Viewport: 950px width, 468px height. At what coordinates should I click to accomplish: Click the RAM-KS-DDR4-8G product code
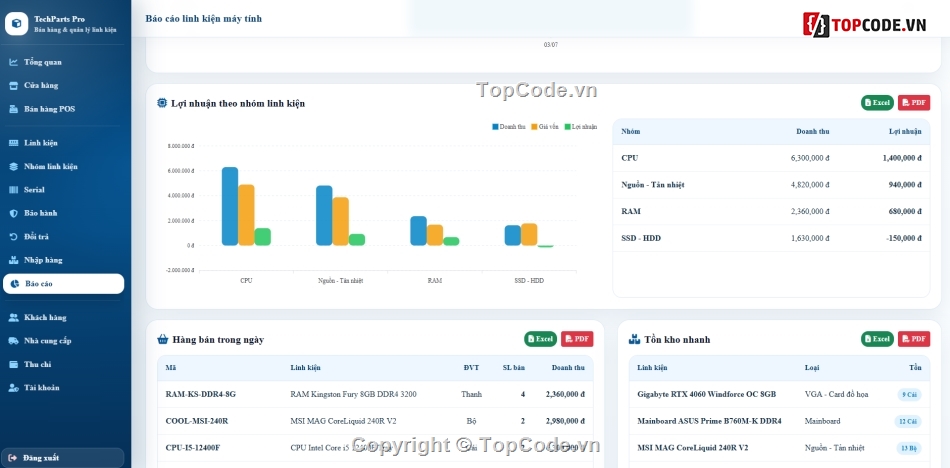[201, 394]
